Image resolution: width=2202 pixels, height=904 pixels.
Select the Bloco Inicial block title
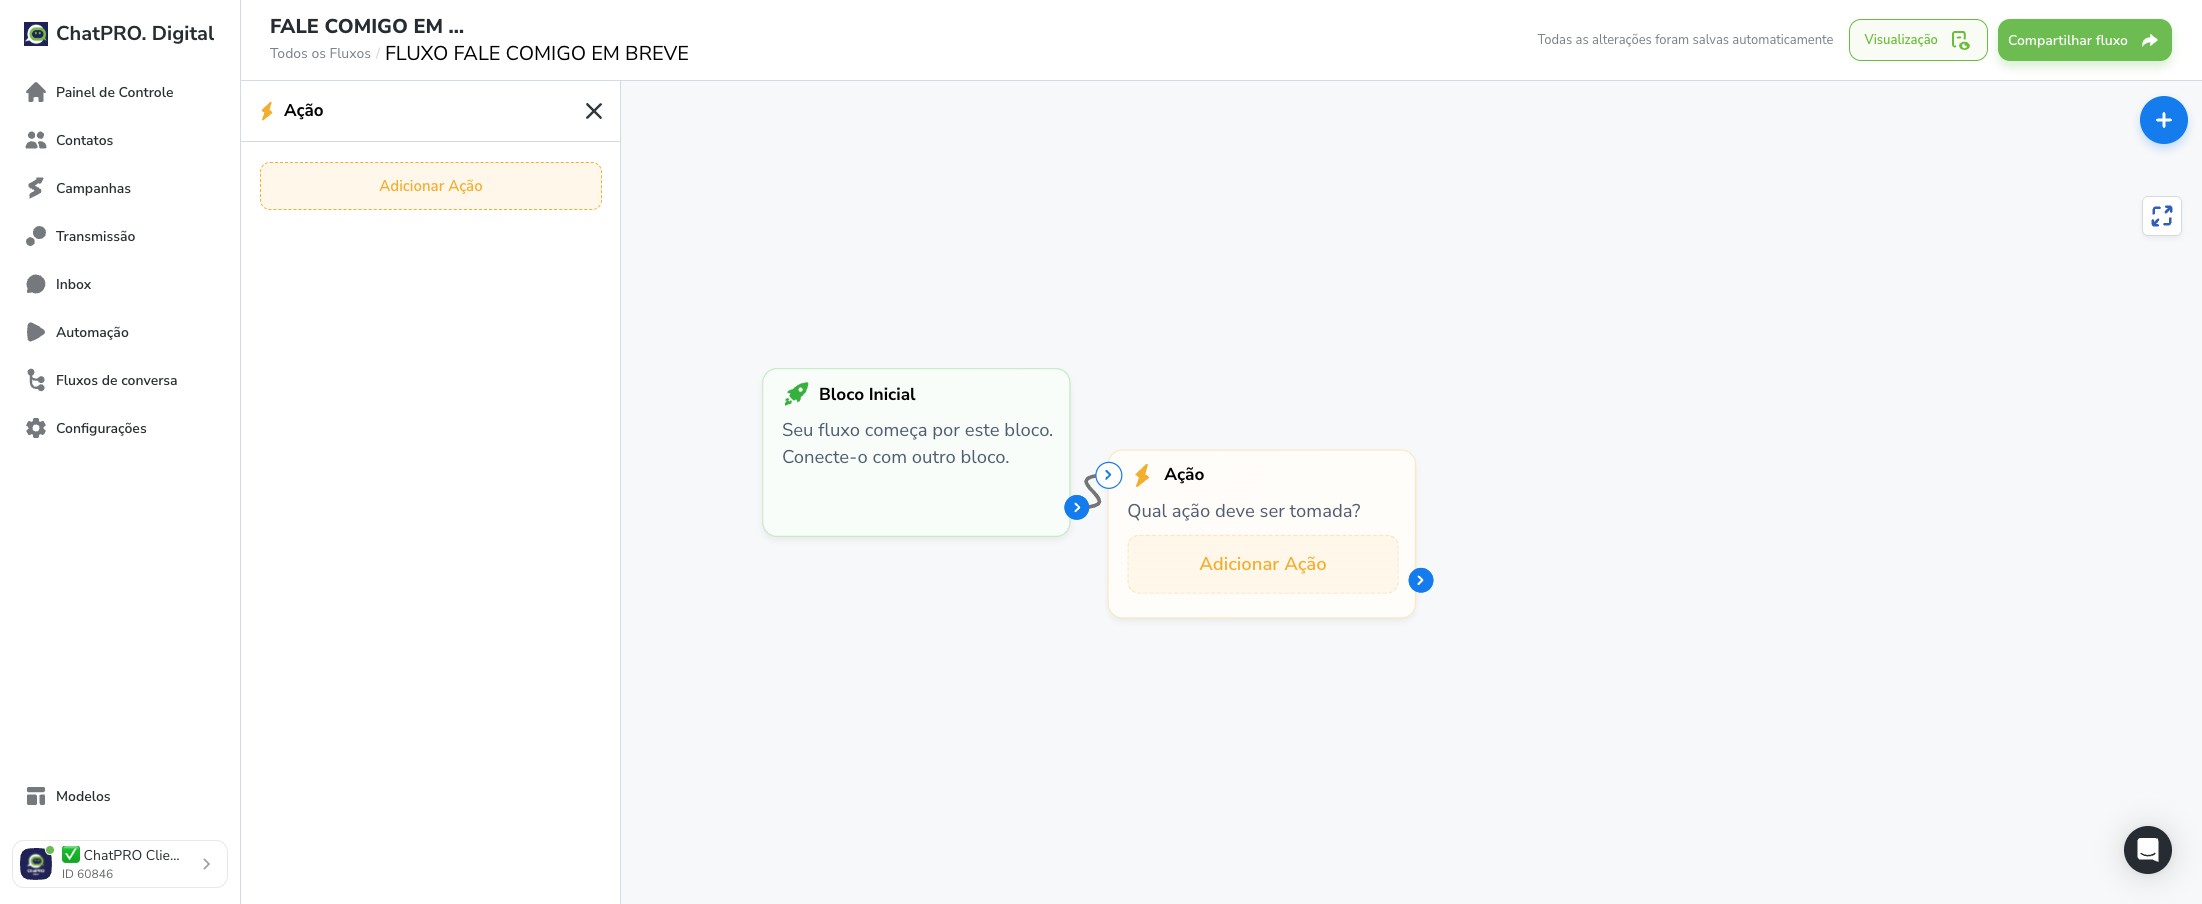point(867,394)
